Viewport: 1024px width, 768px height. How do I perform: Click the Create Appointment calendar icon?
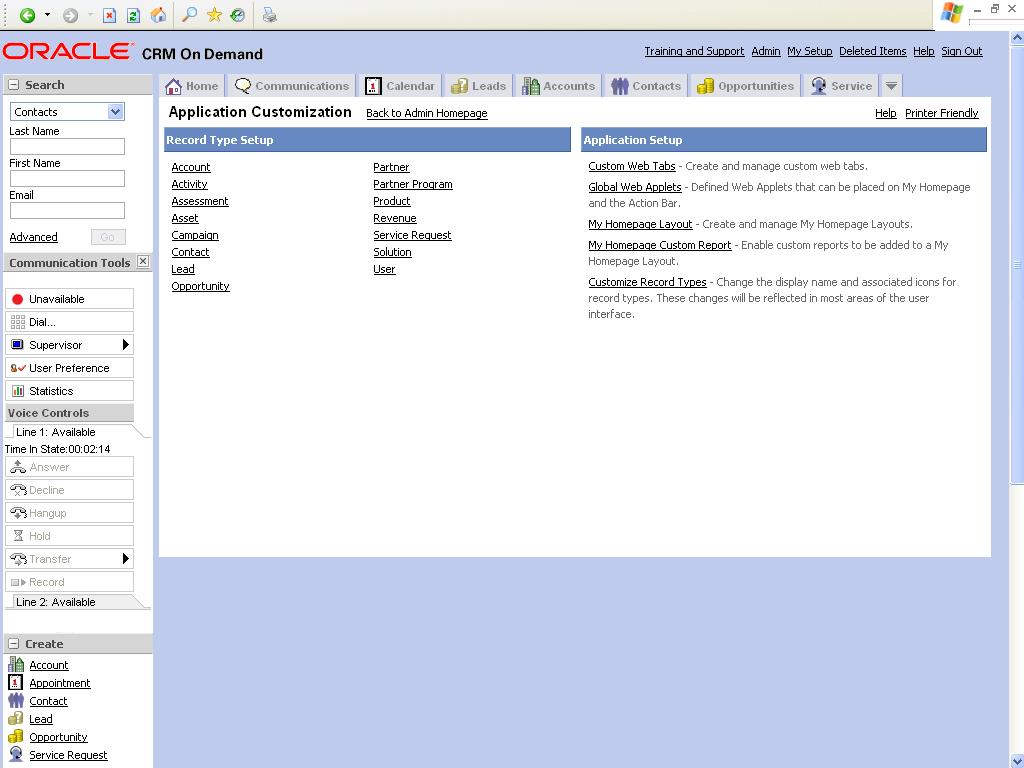(x=16, y=682)
